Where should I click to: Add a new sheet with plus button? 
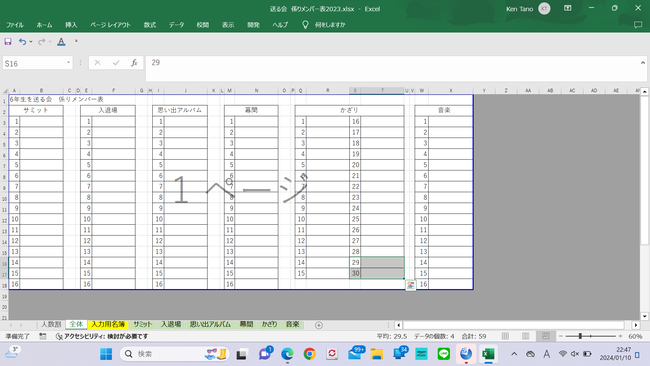(319, 325)
